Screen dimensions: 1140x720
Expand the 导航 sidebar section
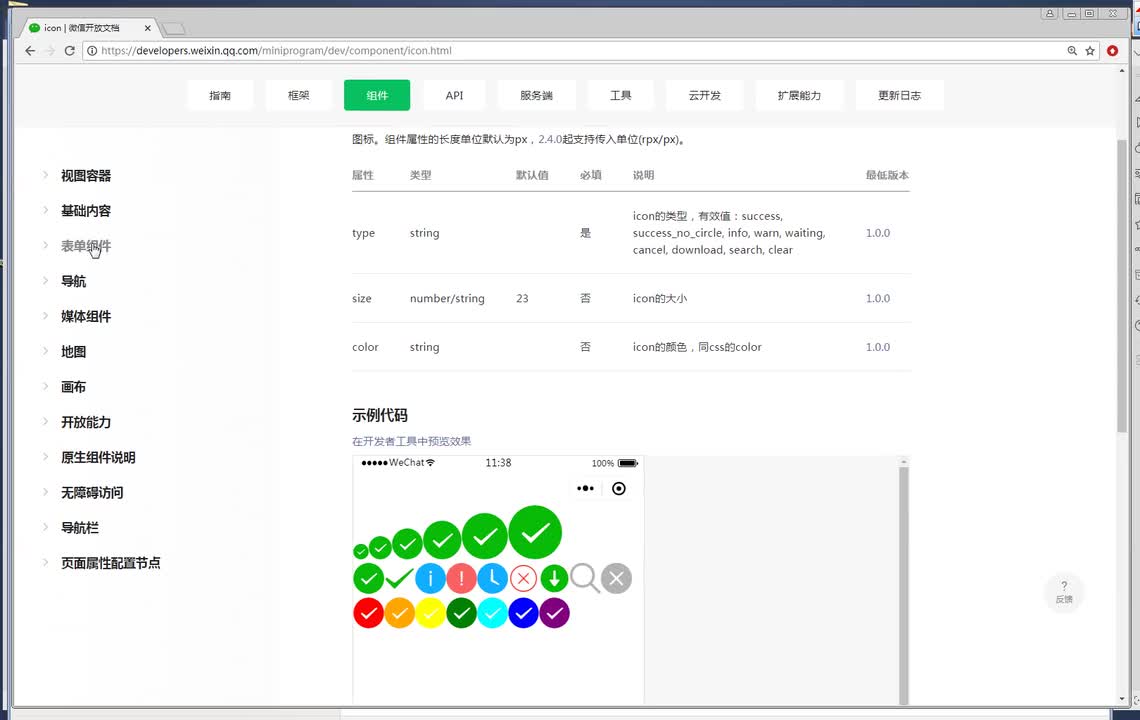click(x=73, y=281)
